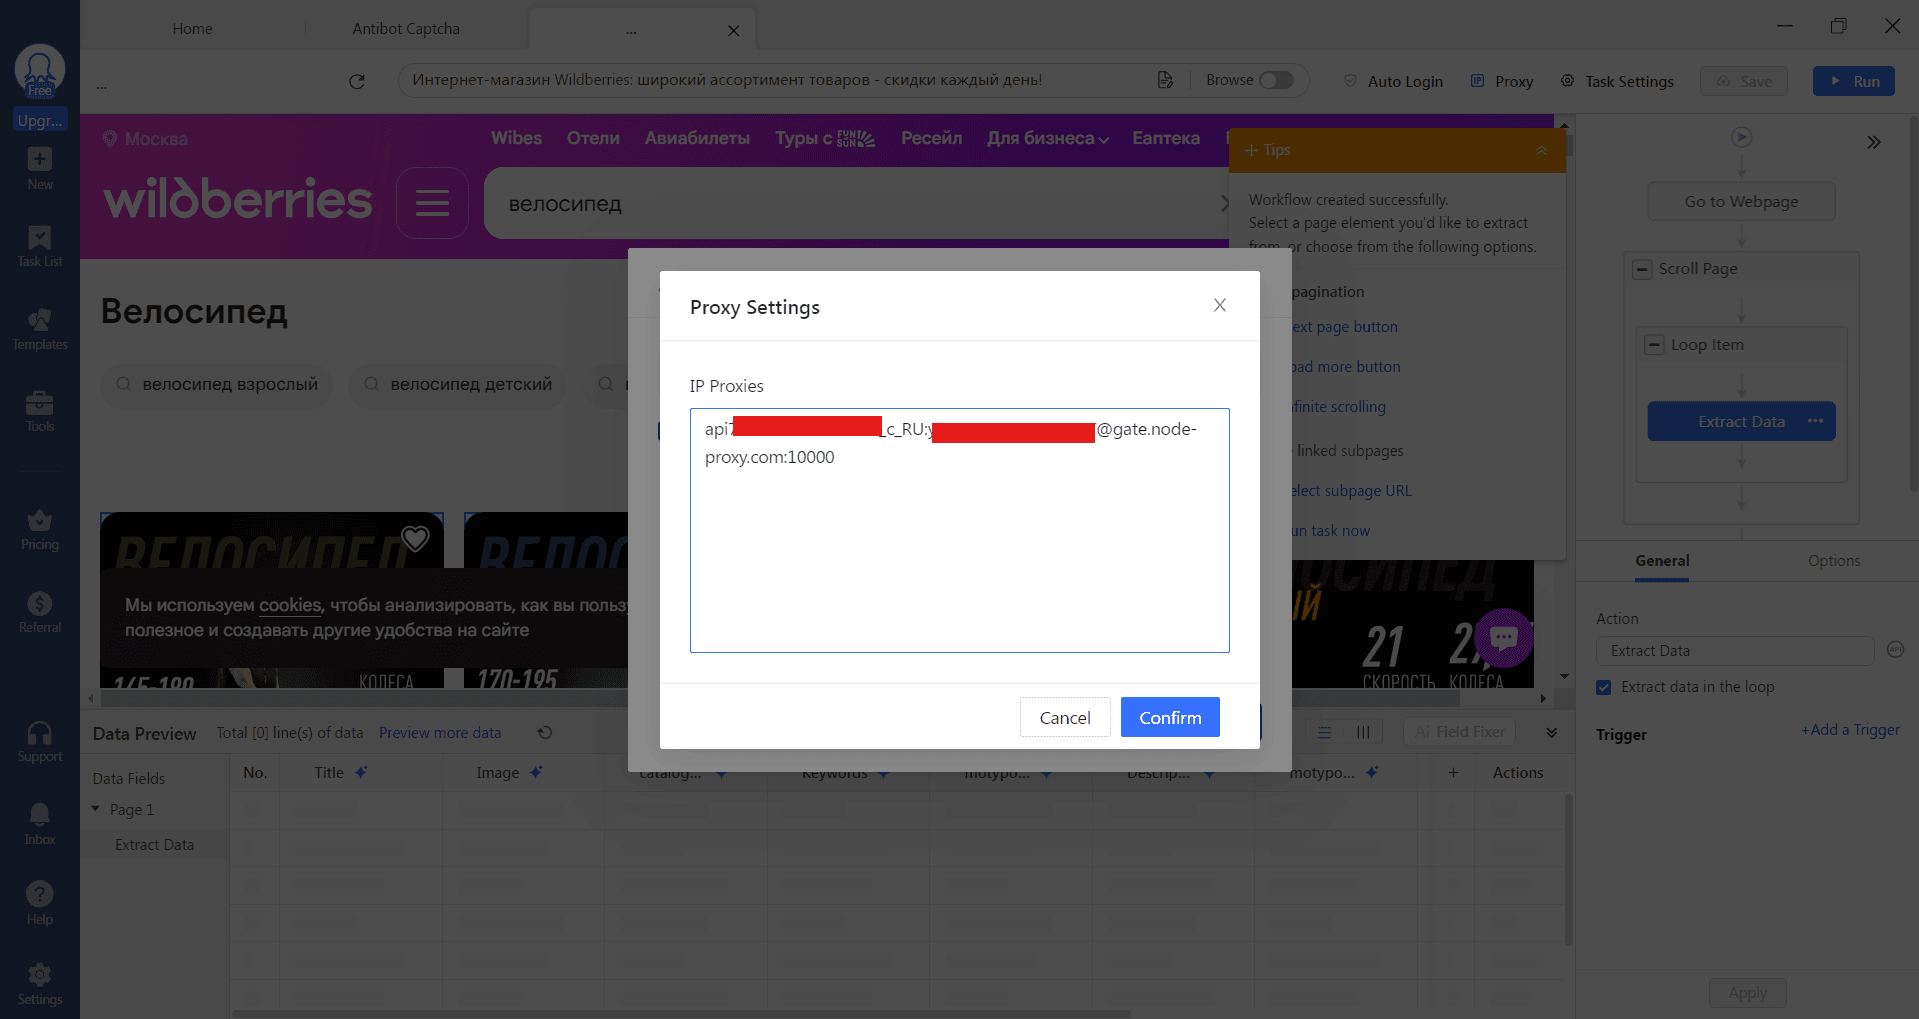Viewport: 1919px width, 1019px height.
Task: Open the Action Extract Data dropdown
Action: 1735,651
